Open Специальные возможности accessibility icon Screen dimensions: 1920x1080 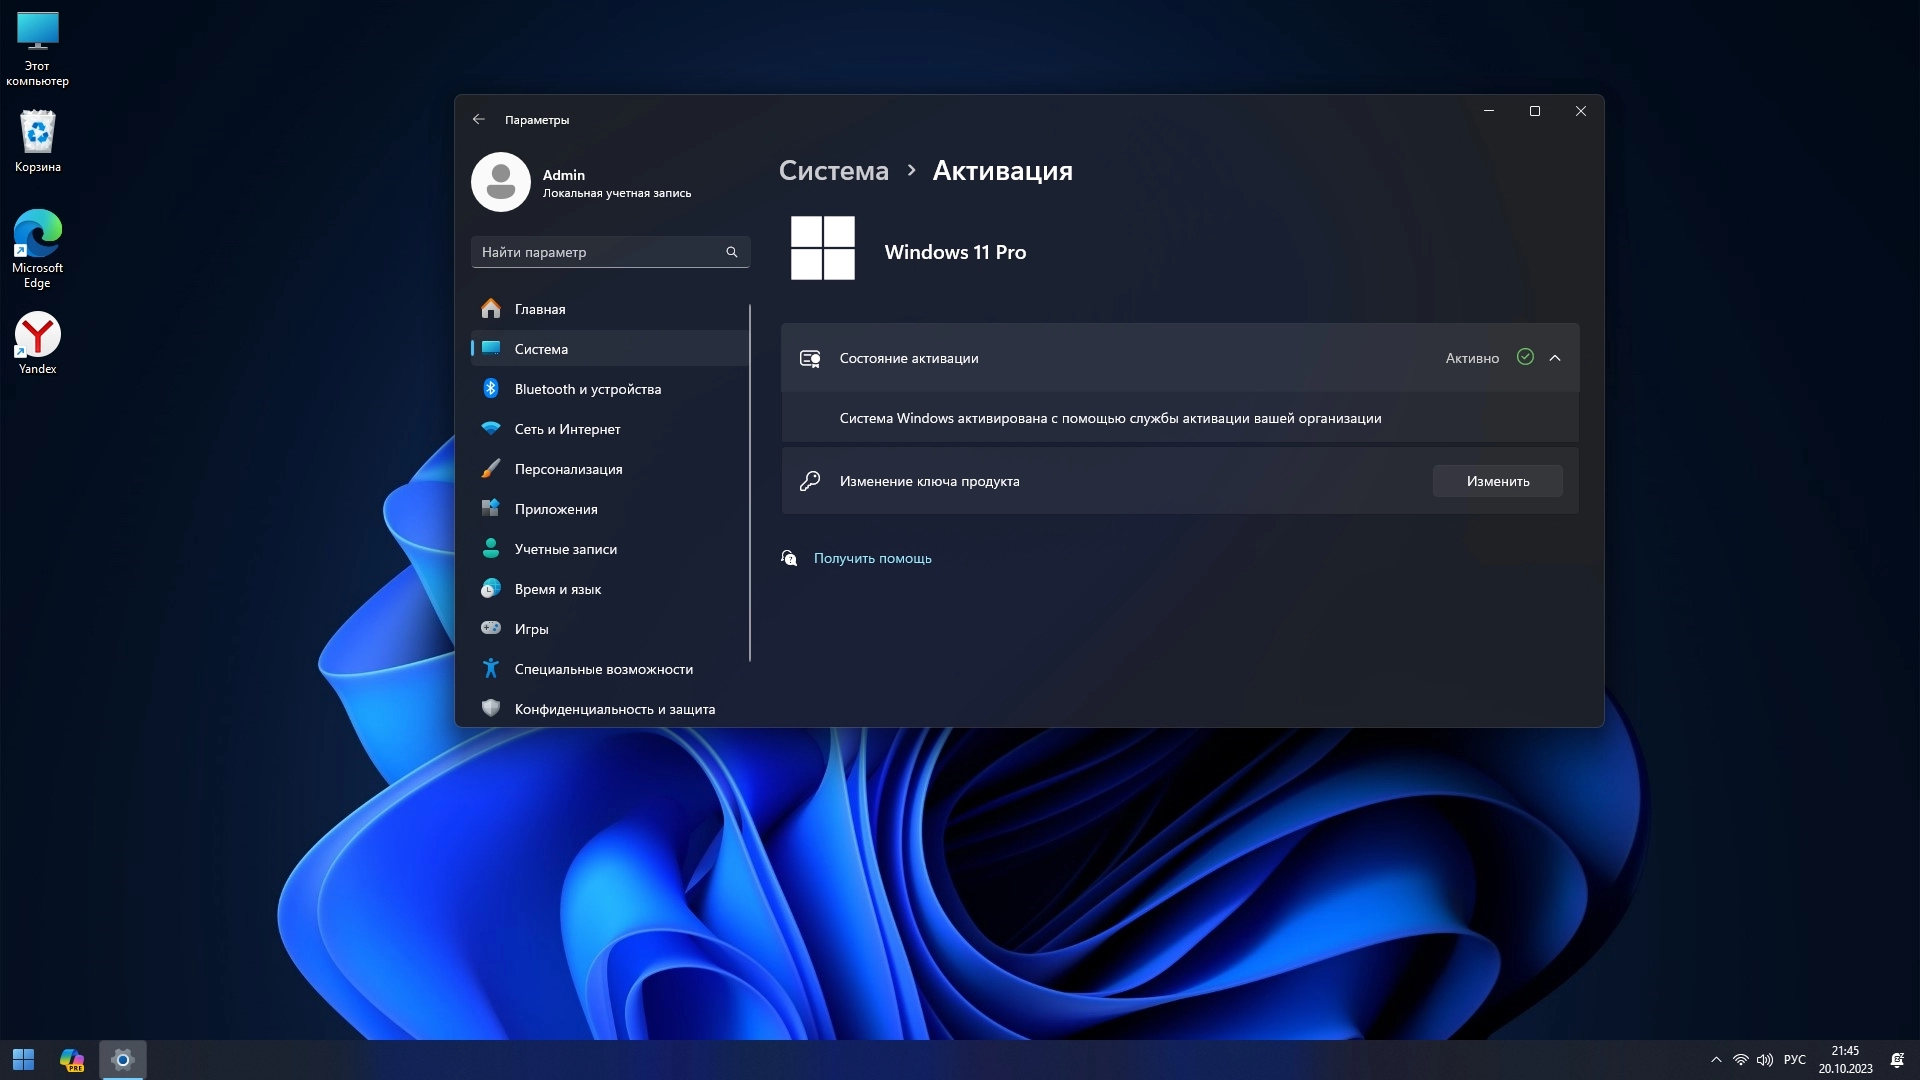(490, 669)
